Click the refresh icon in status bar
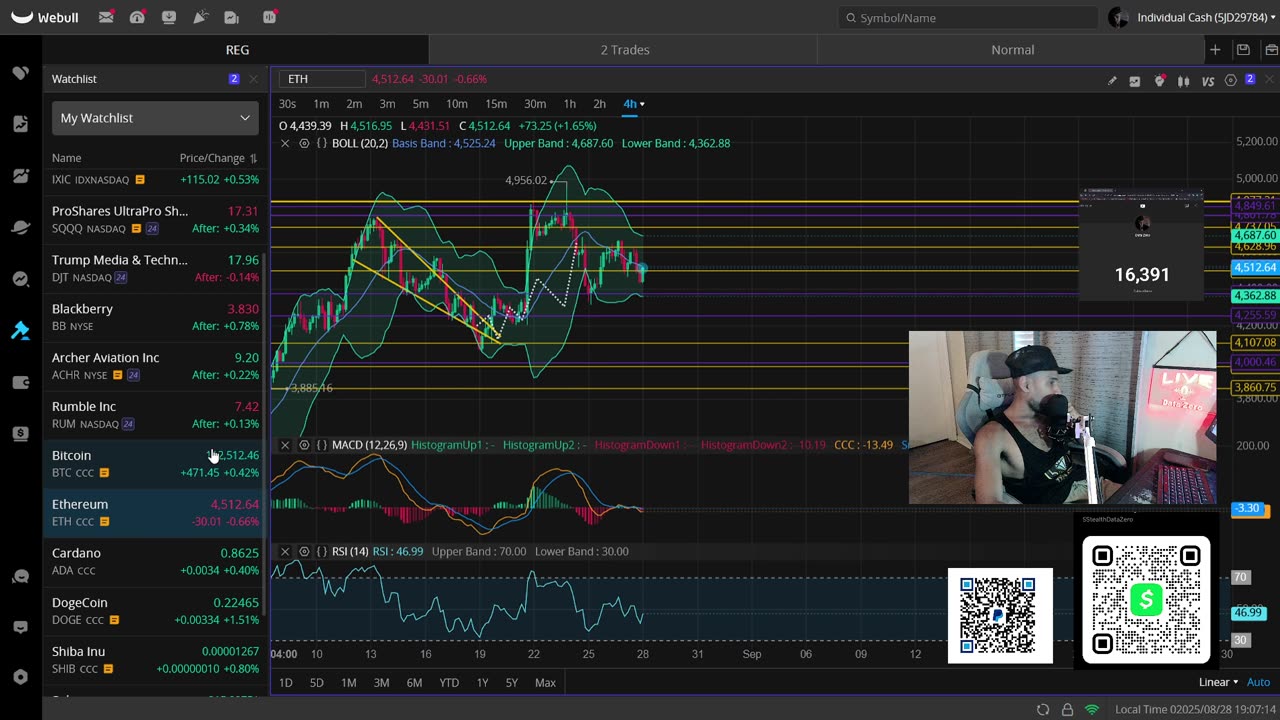This screenshot has height=720, width=1280. [x=1043, y=709]
